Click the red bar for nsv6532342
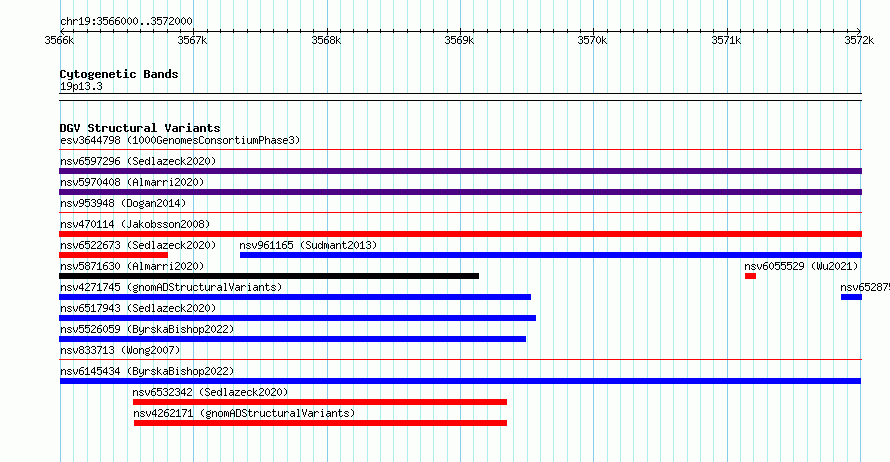Screen dimensions: 890x462 [x=320, y=402]
